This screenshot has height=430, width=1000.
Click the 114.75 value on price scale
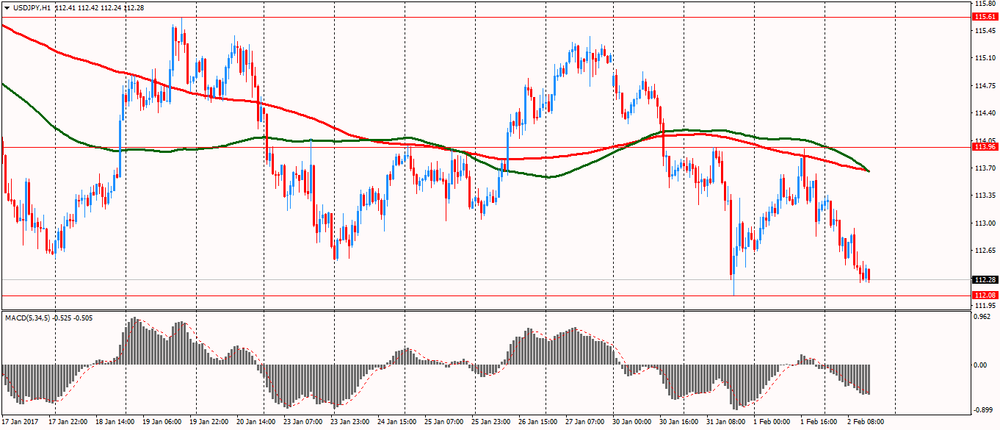pos(984,85)
